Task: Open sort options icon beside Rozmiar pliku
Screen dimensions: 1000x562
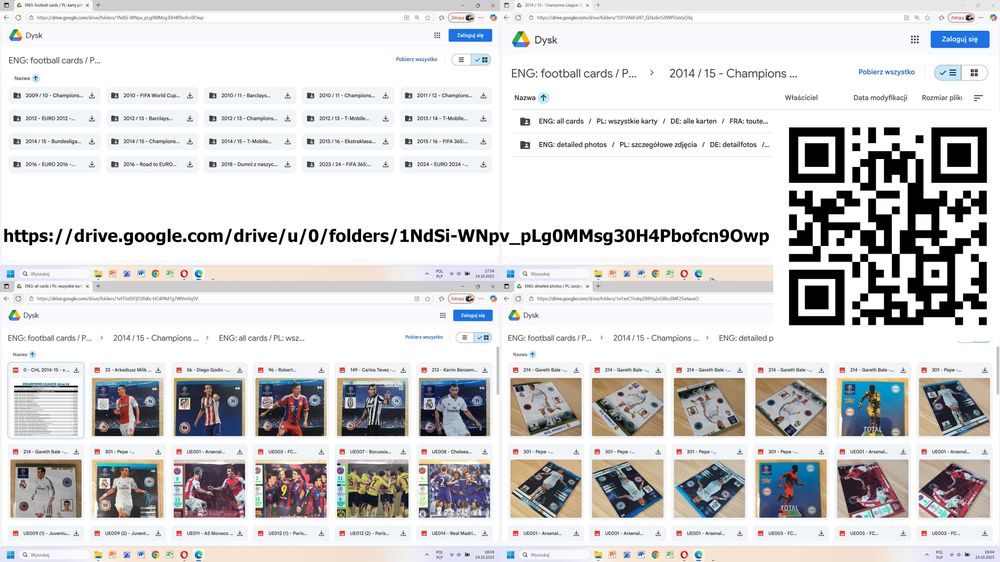Action: 978,98
